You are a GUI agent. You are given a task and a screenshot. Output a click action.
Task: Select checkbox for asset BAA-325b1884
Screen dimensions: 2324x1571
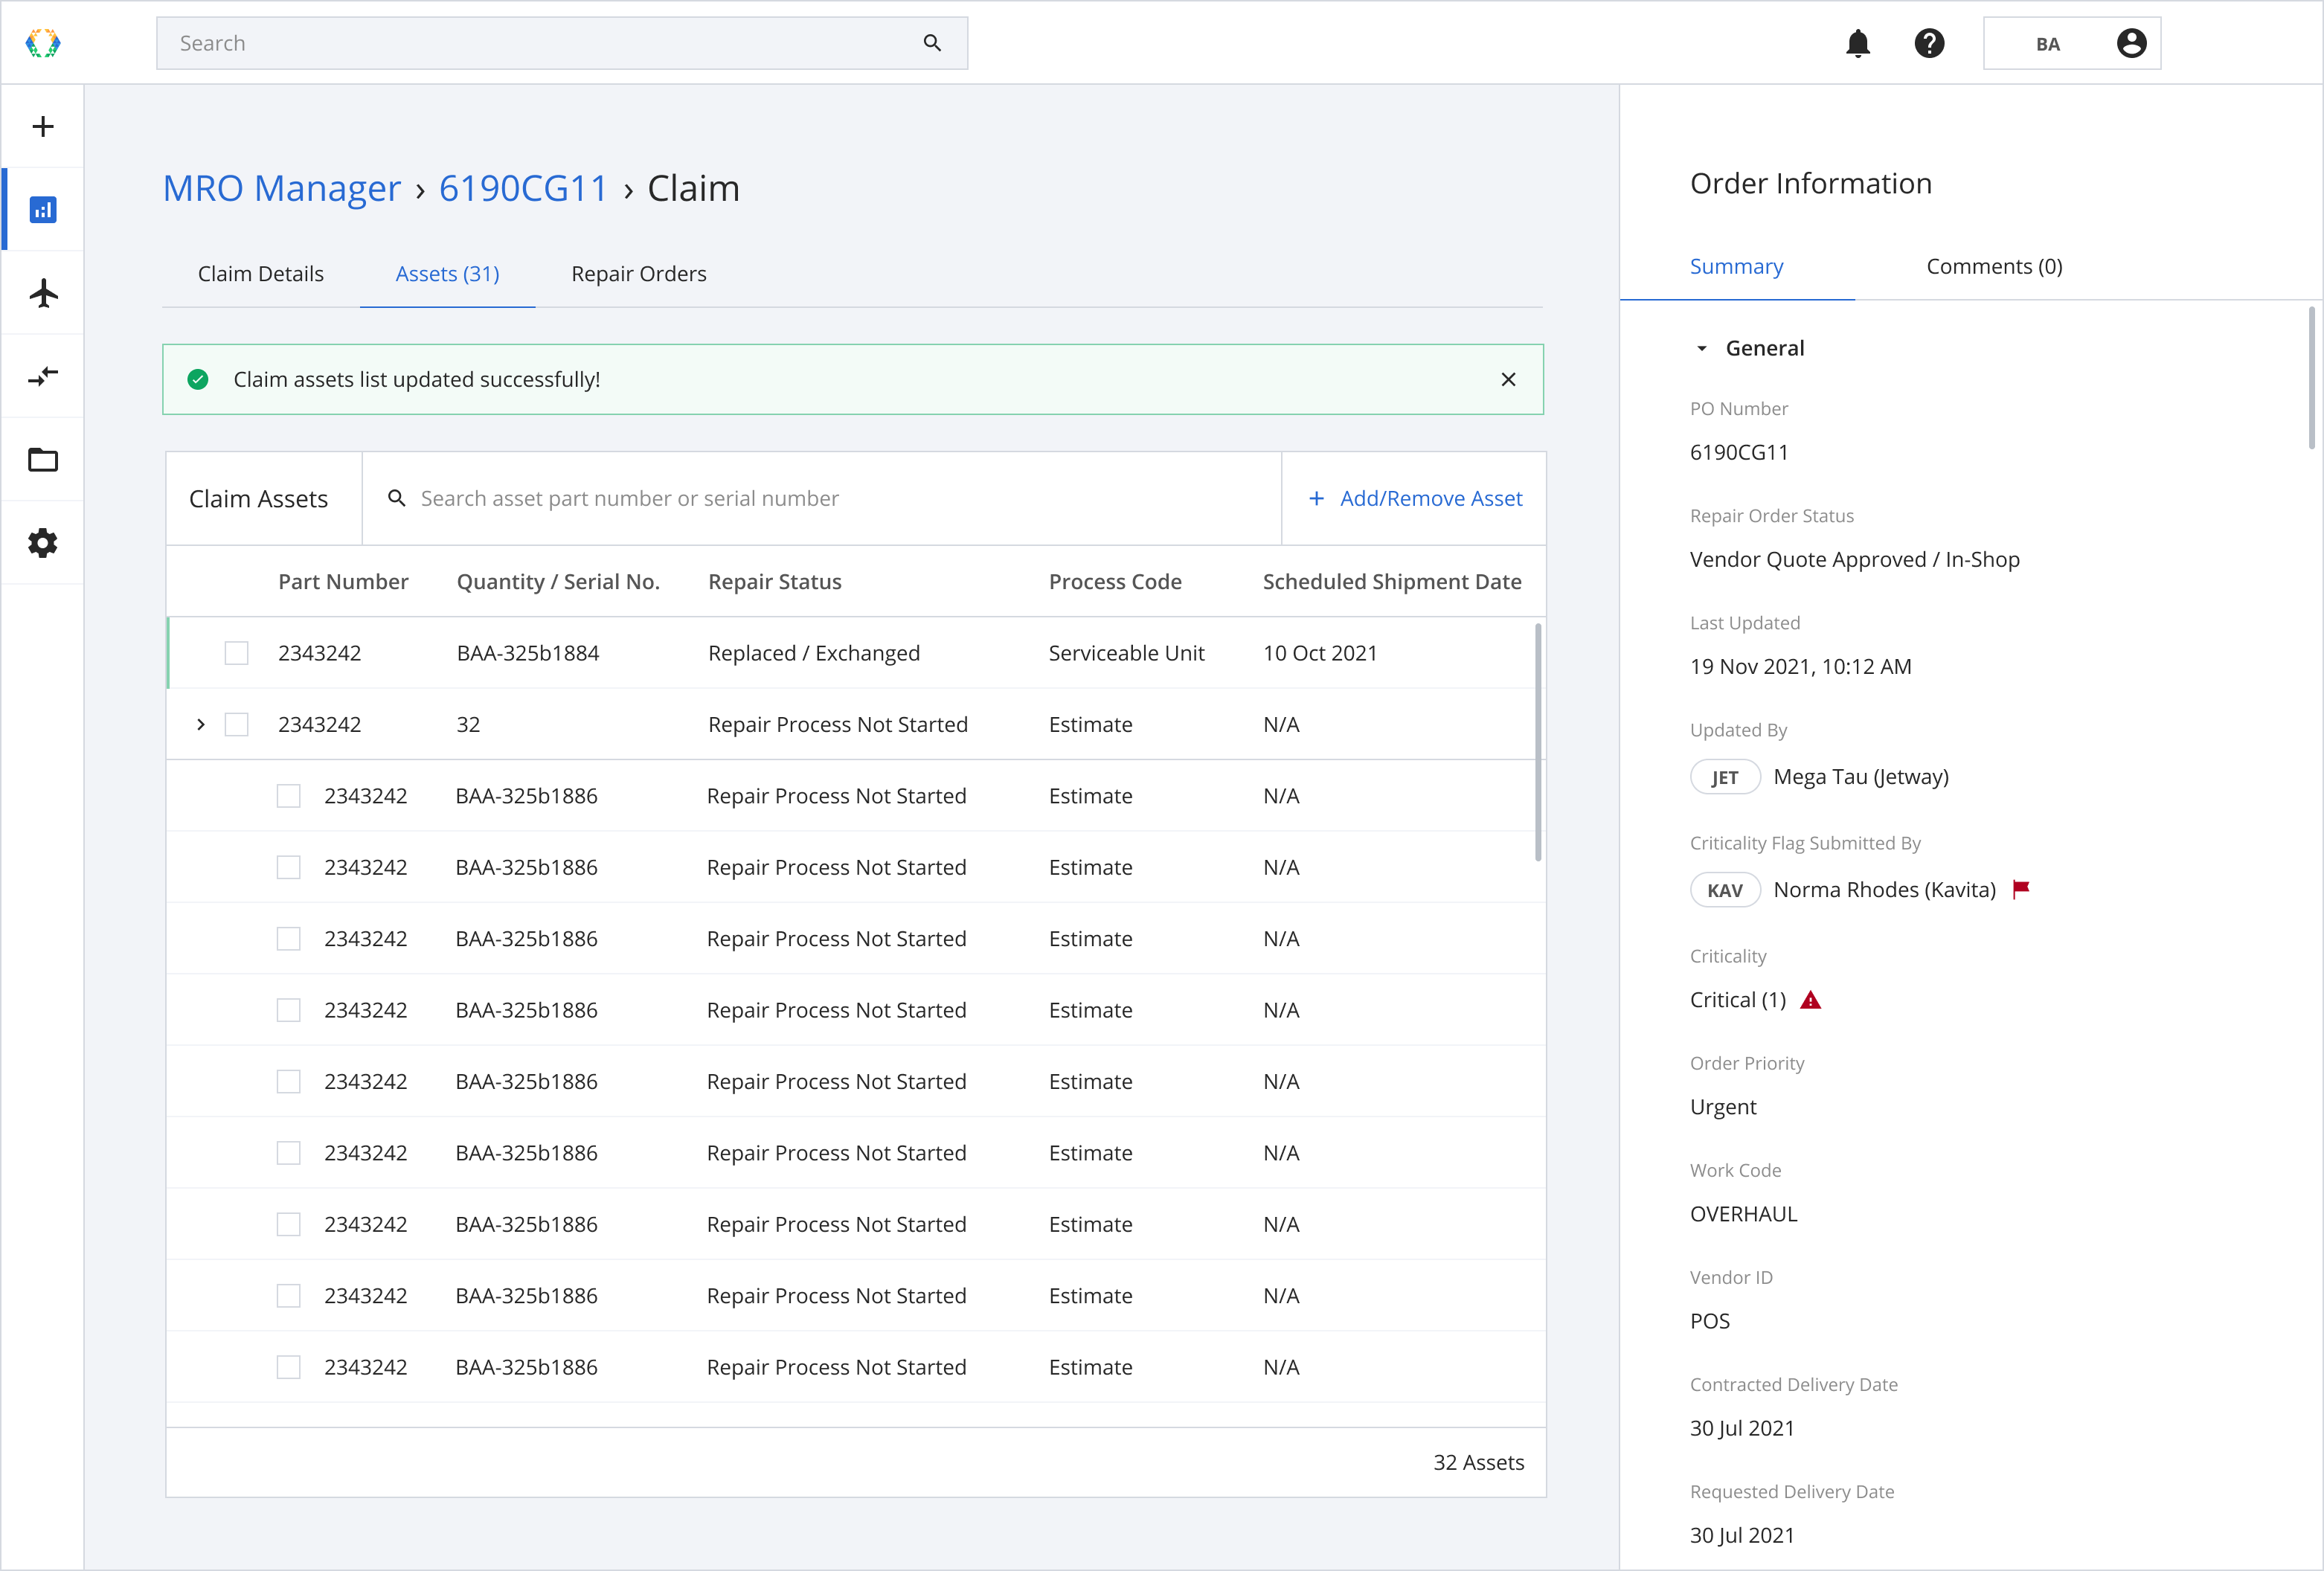236,653
